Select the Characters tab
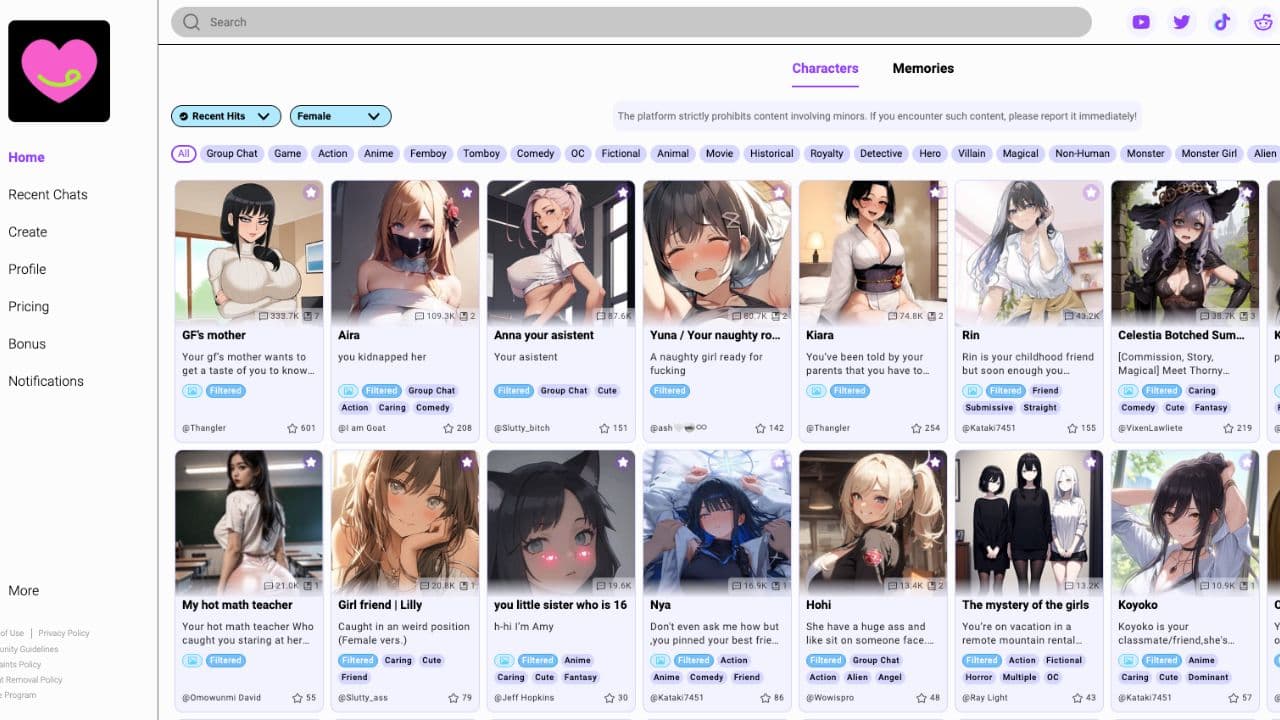Screen dimensions: 1280x720 pyautogui.click(x=825, y=68)
